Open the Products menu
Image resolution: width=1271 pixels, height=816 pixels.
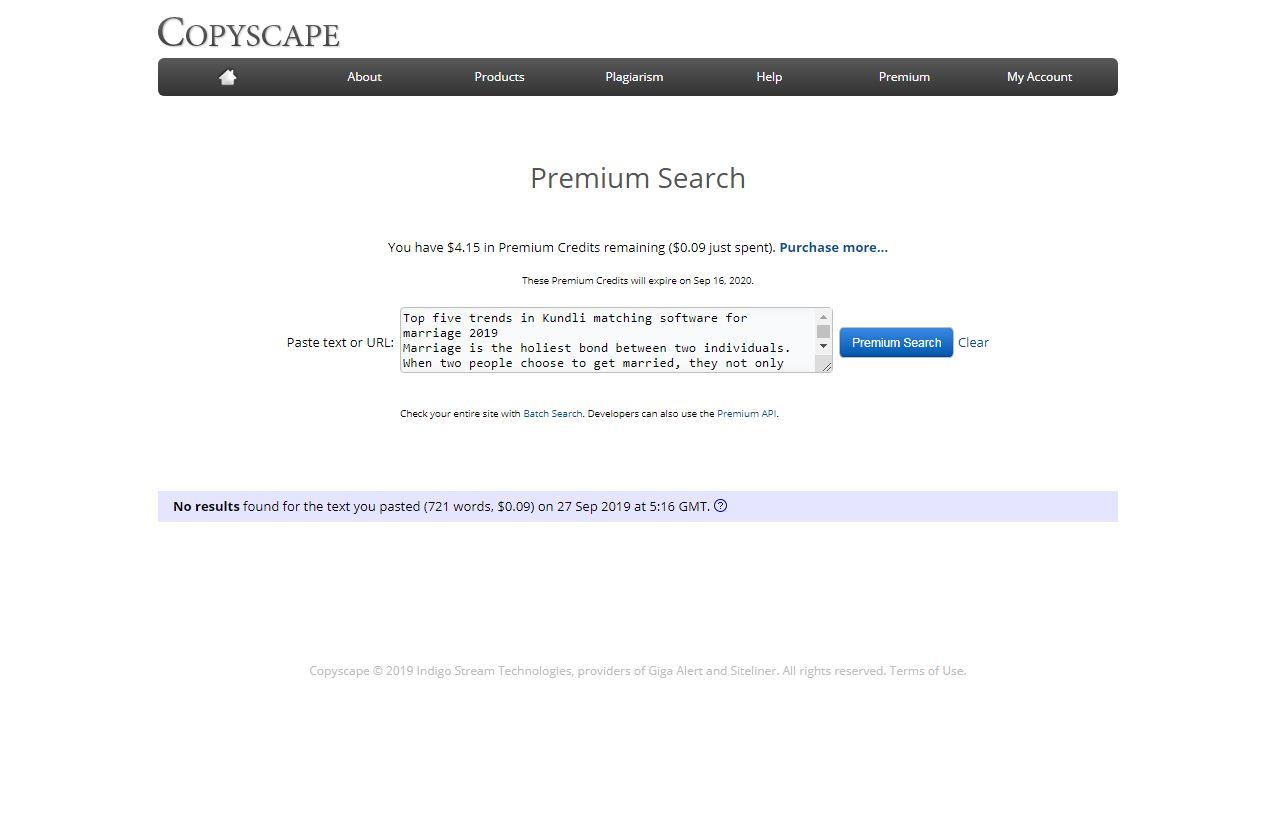point(499,77)
